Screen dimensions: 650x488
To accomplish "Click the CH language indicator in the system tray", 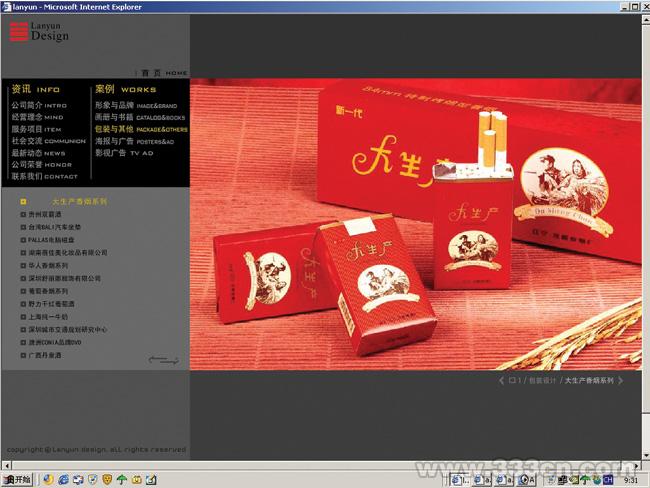I will (607, 480).
